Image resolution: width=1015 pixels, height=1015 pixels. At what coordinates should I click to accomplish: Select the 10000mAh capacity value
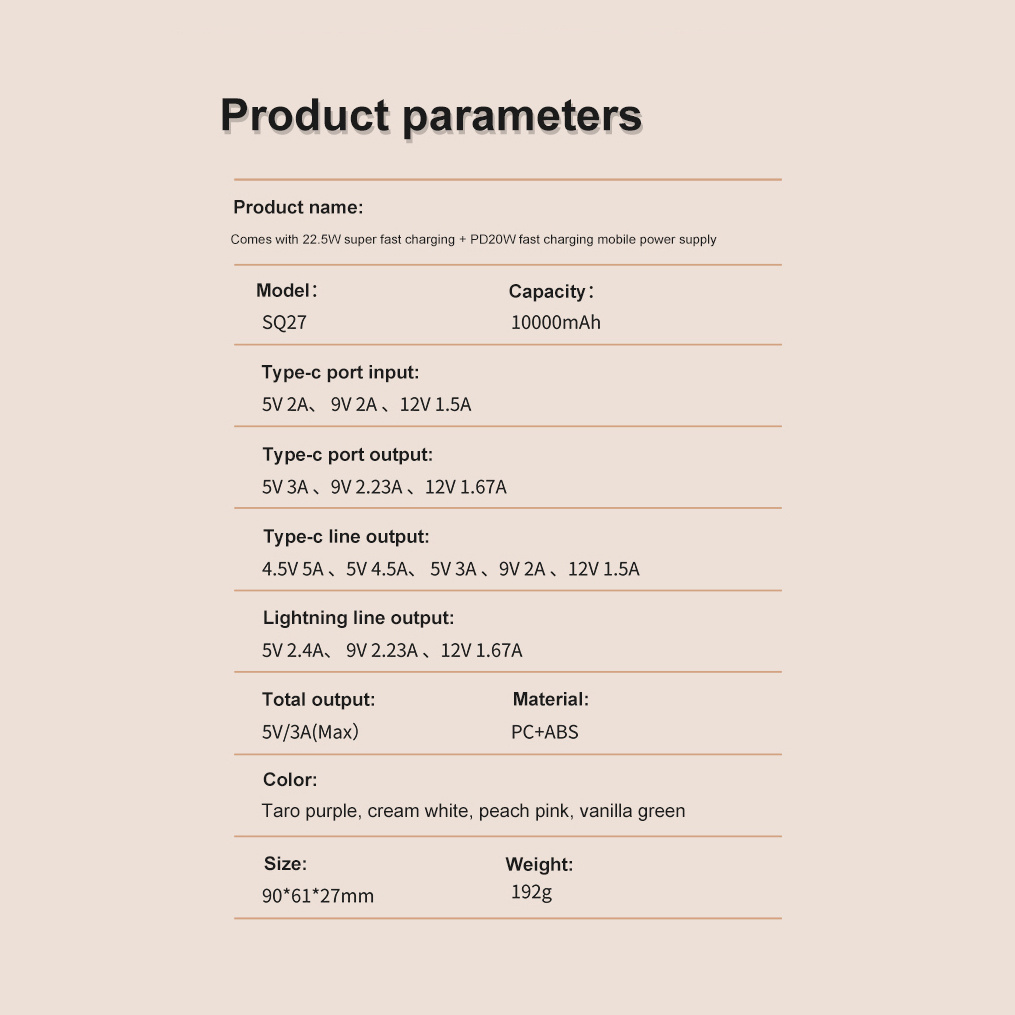pos(555,323)
